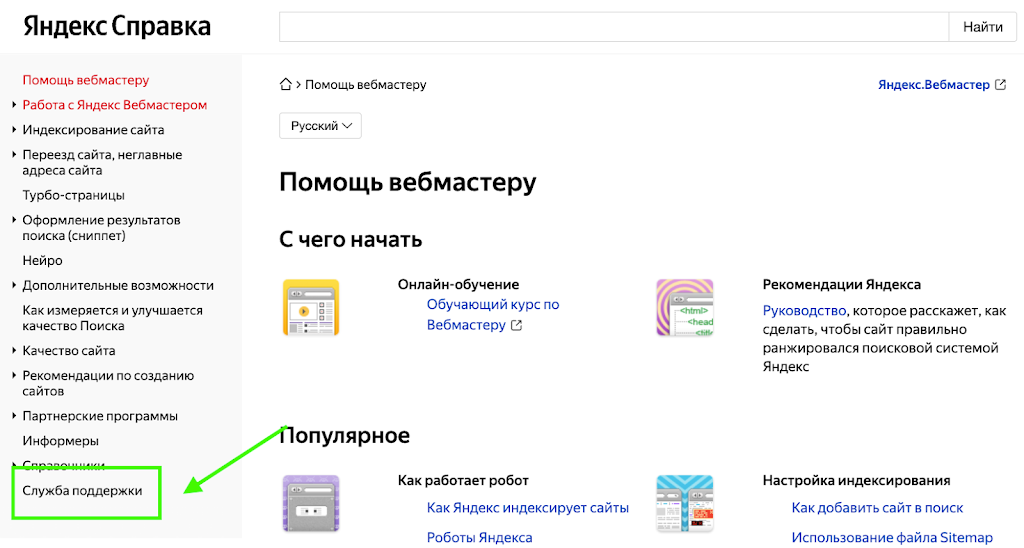The height and width of the screenshot is (548, 1024).
Task: Open Обучающий курс по Вебмастеру link
Action: coord(493,315)
